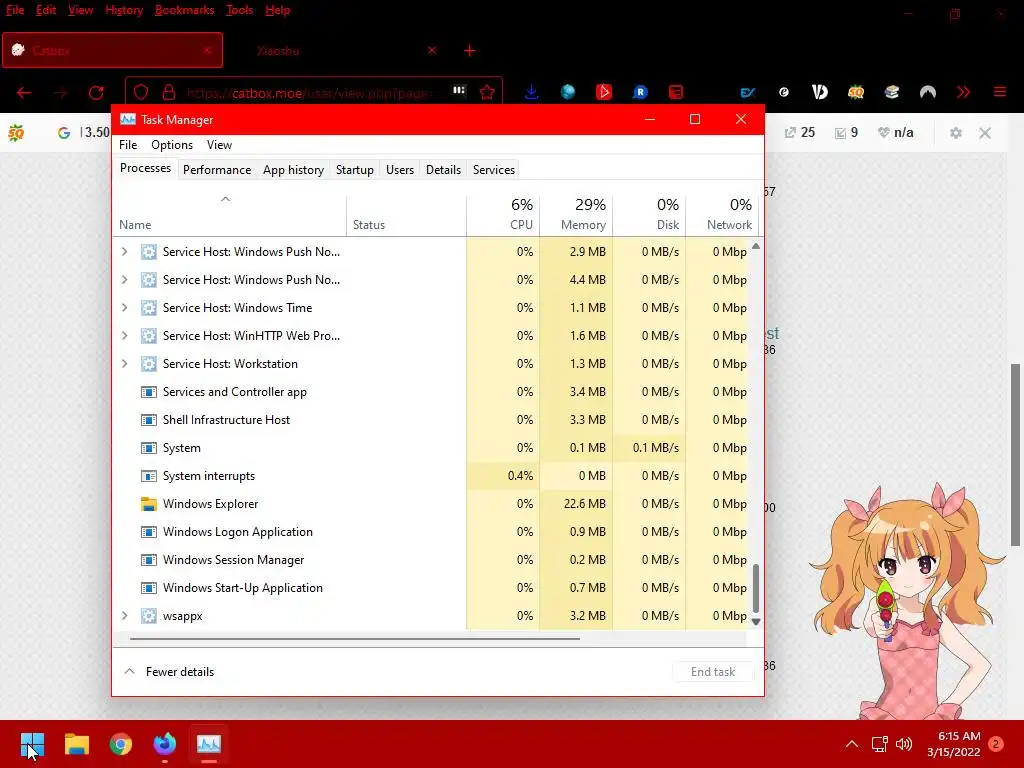This screenshot has height=768, width=1024.
Task: Open Task Manager's View menu
Action: tap(219, 145)
